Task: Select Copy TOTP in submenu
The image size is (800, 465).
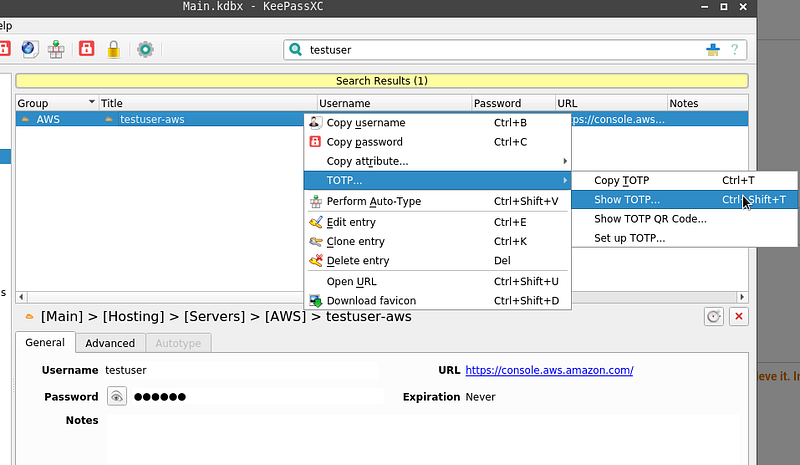Action: pos(684,180)
